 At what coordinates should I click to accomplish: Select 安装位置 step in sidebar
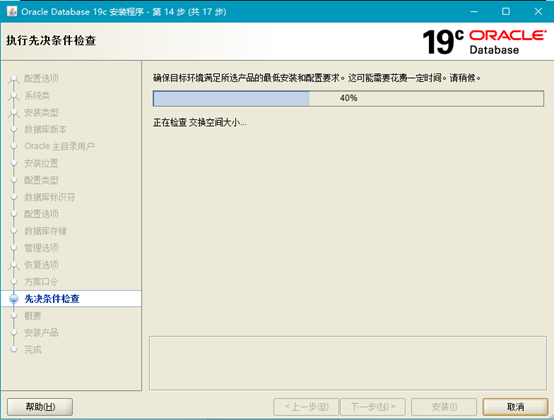coord(41,163)
